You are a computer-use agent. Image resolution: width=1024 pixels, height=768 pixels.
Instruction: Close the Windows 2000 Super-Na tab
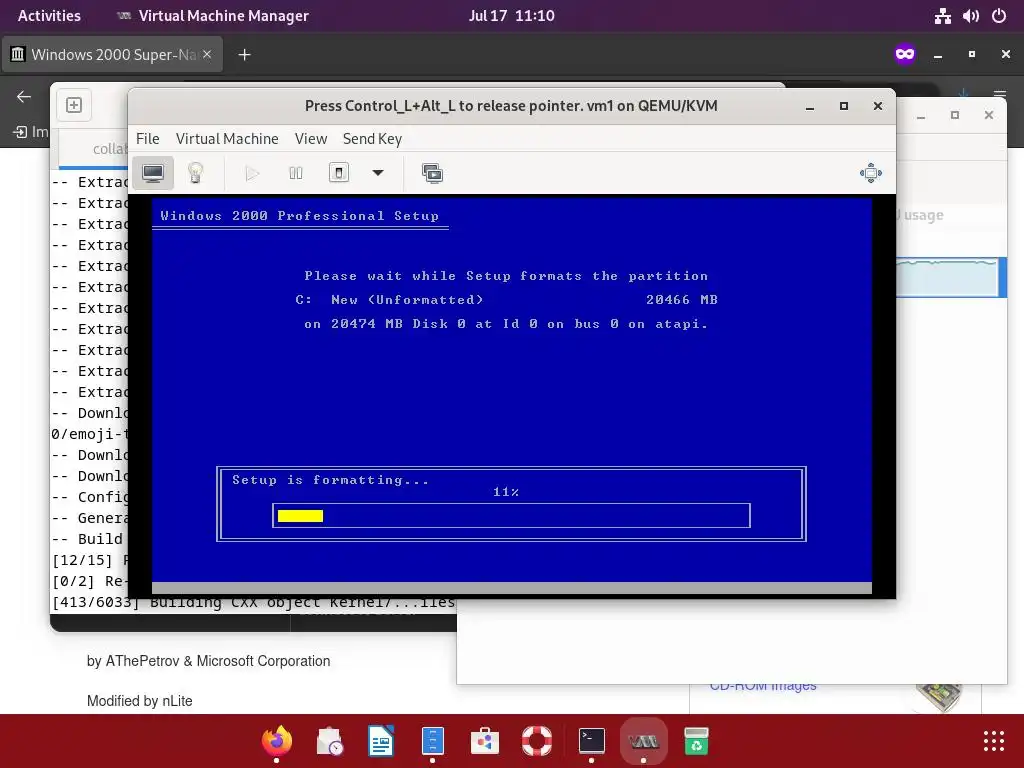pos(207,54)
